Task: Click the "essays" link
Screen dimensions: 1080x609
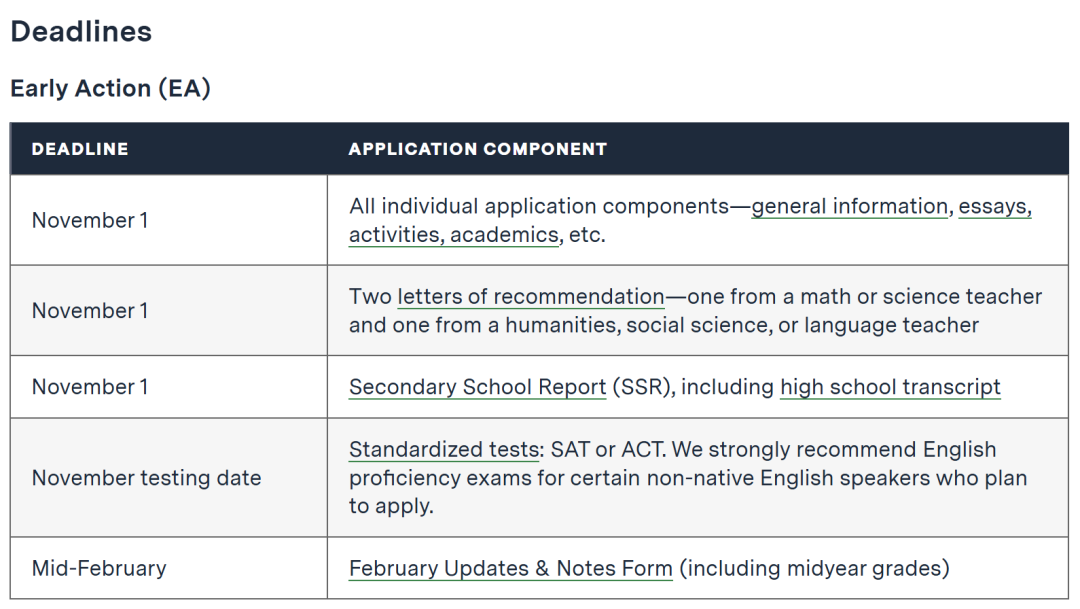Action: 995,207
